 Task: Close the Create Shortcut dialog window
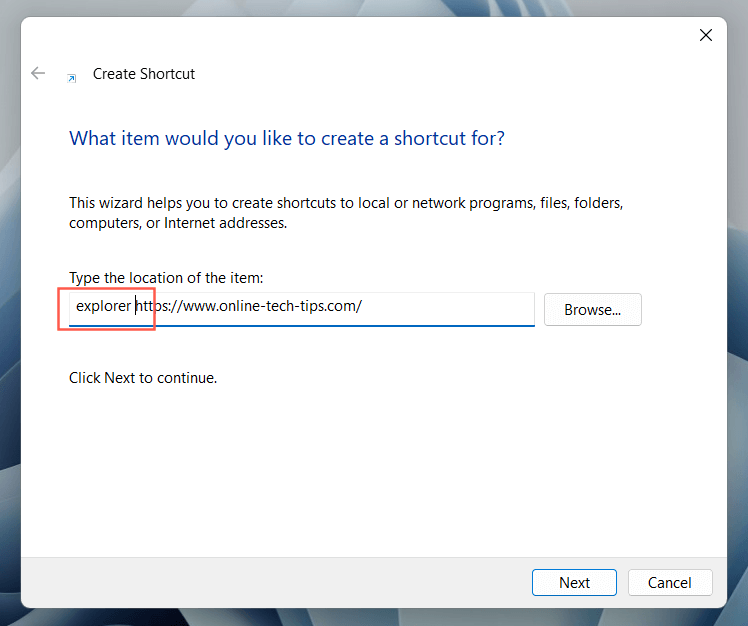click(x=705, y=35)
